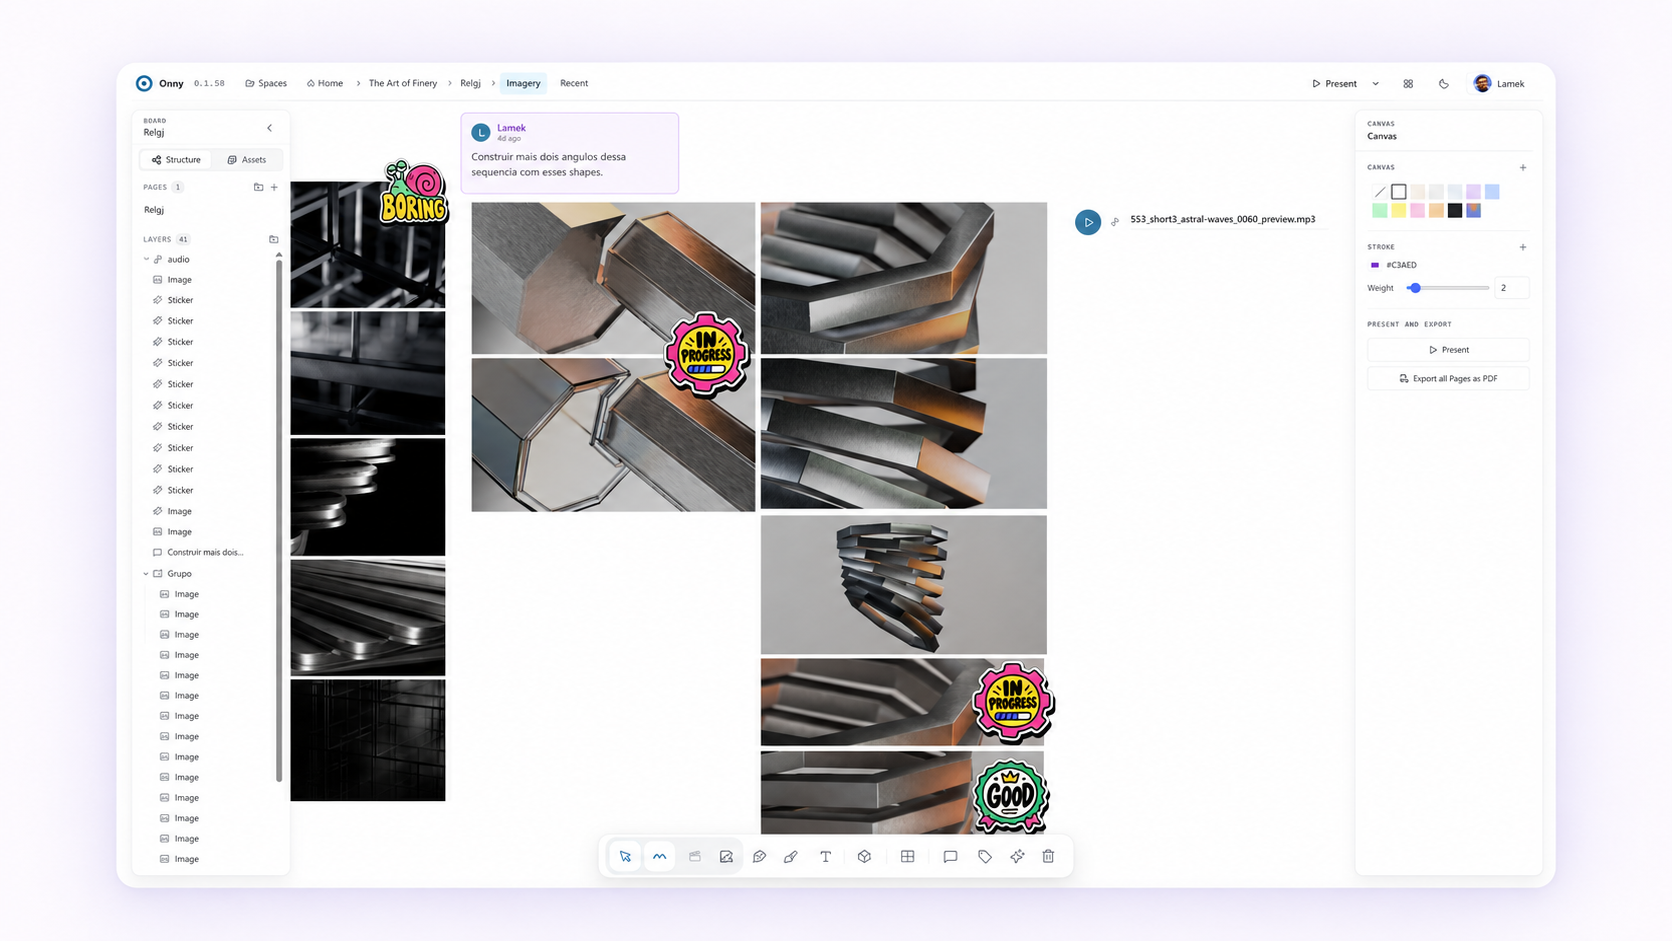Open the Imagery breadcrumb tab
Viewport: 1672px width, 941px height.
523,83
